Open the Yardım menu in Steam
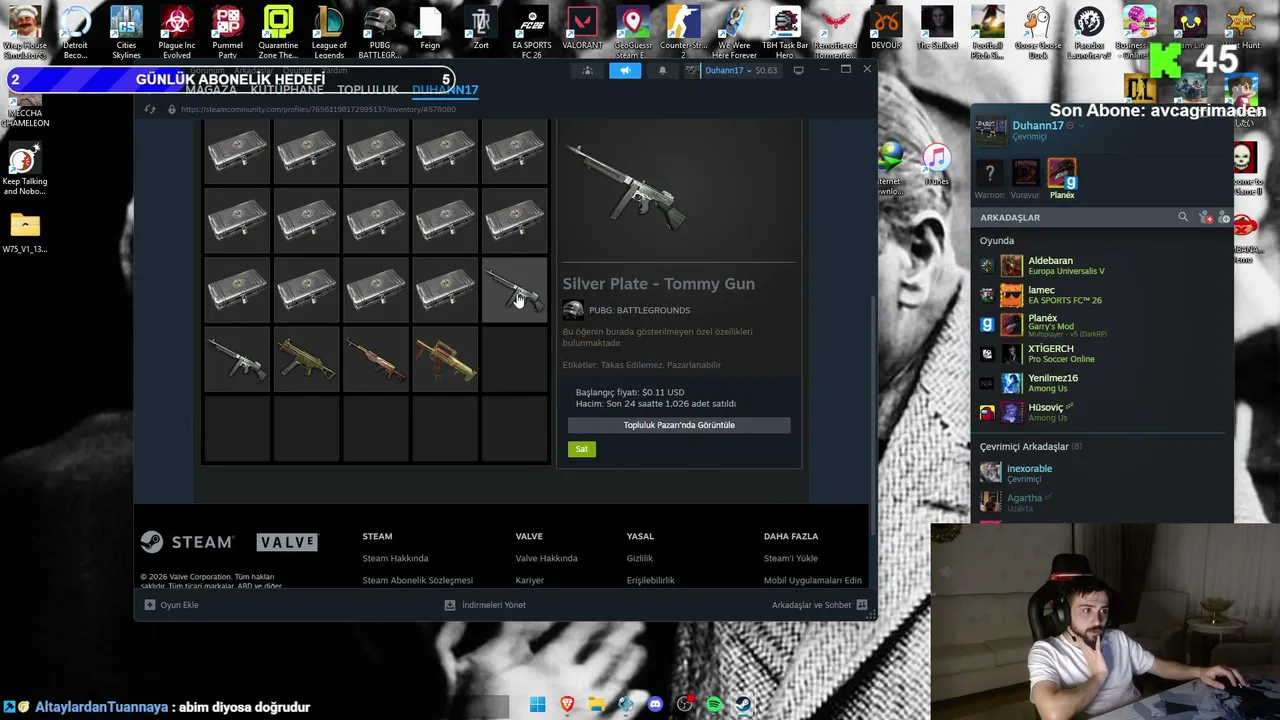 tap(334, 70)
